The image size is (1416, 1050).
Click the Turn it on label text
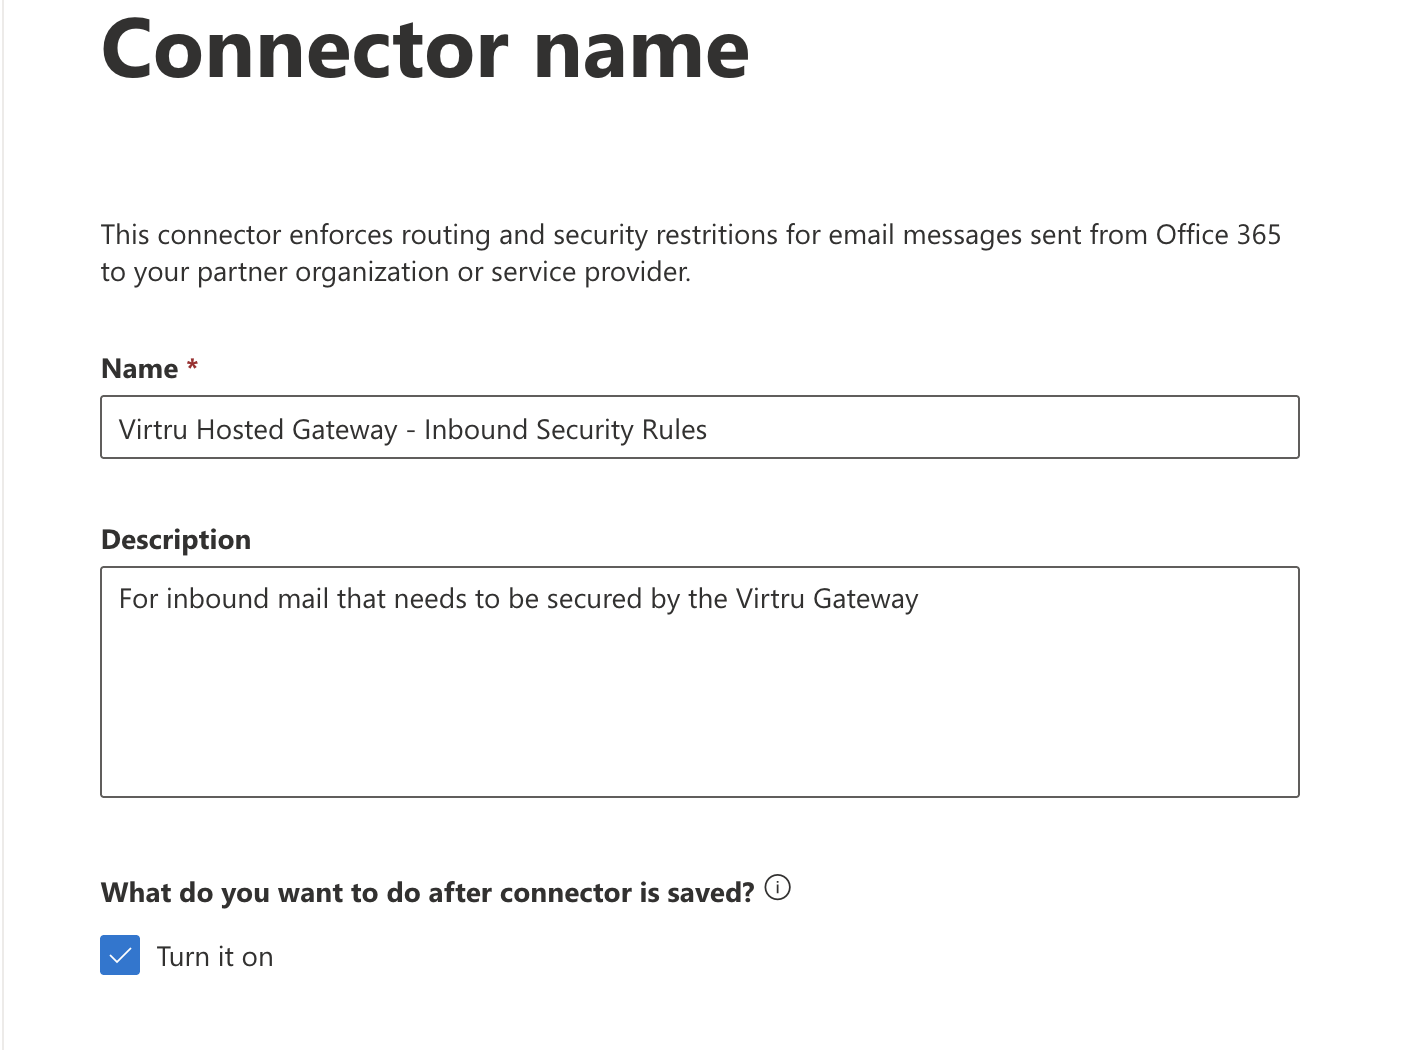tap(215, 957)
